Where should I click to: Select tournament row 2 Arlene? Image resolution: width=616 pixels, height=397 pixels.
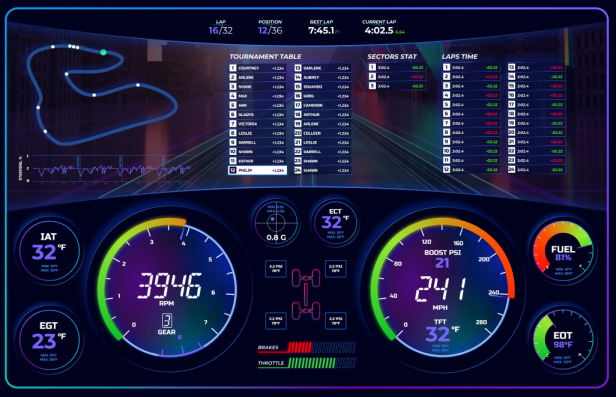[x=257, y=77]
